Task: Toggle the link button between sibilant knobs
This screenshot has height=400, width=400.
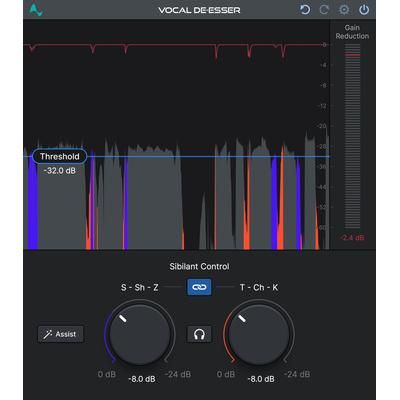Action: click(199, 287)
